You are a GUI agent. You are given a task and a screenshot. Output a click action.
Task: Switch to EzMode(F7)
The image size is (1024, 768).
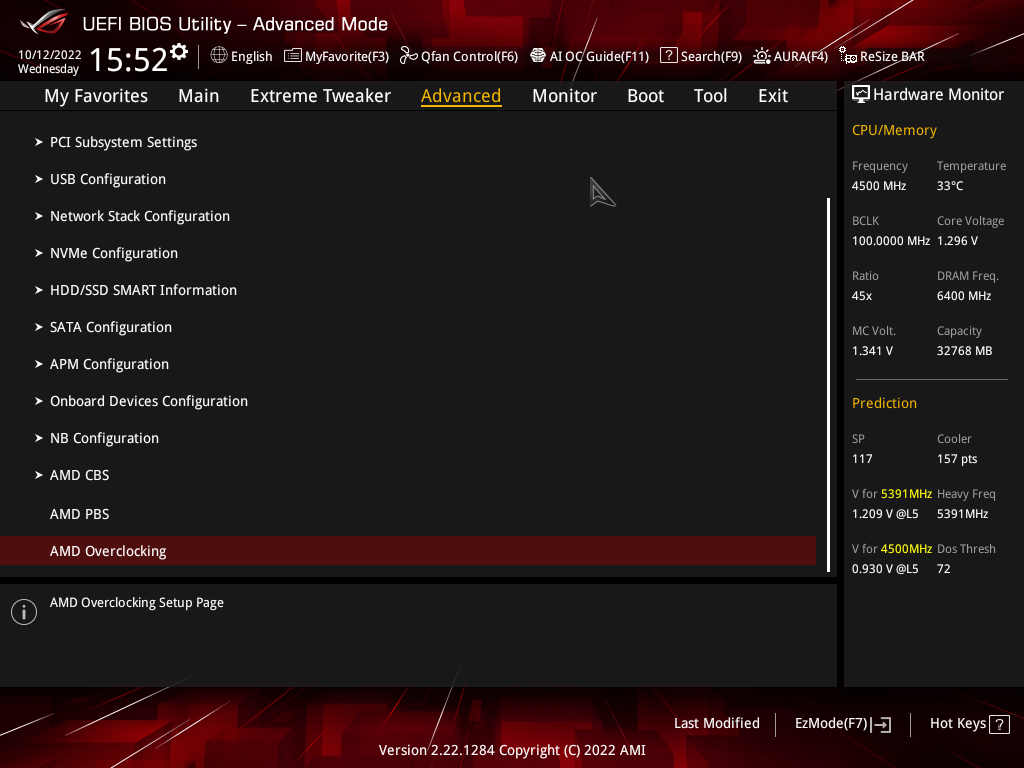point(842,724)
